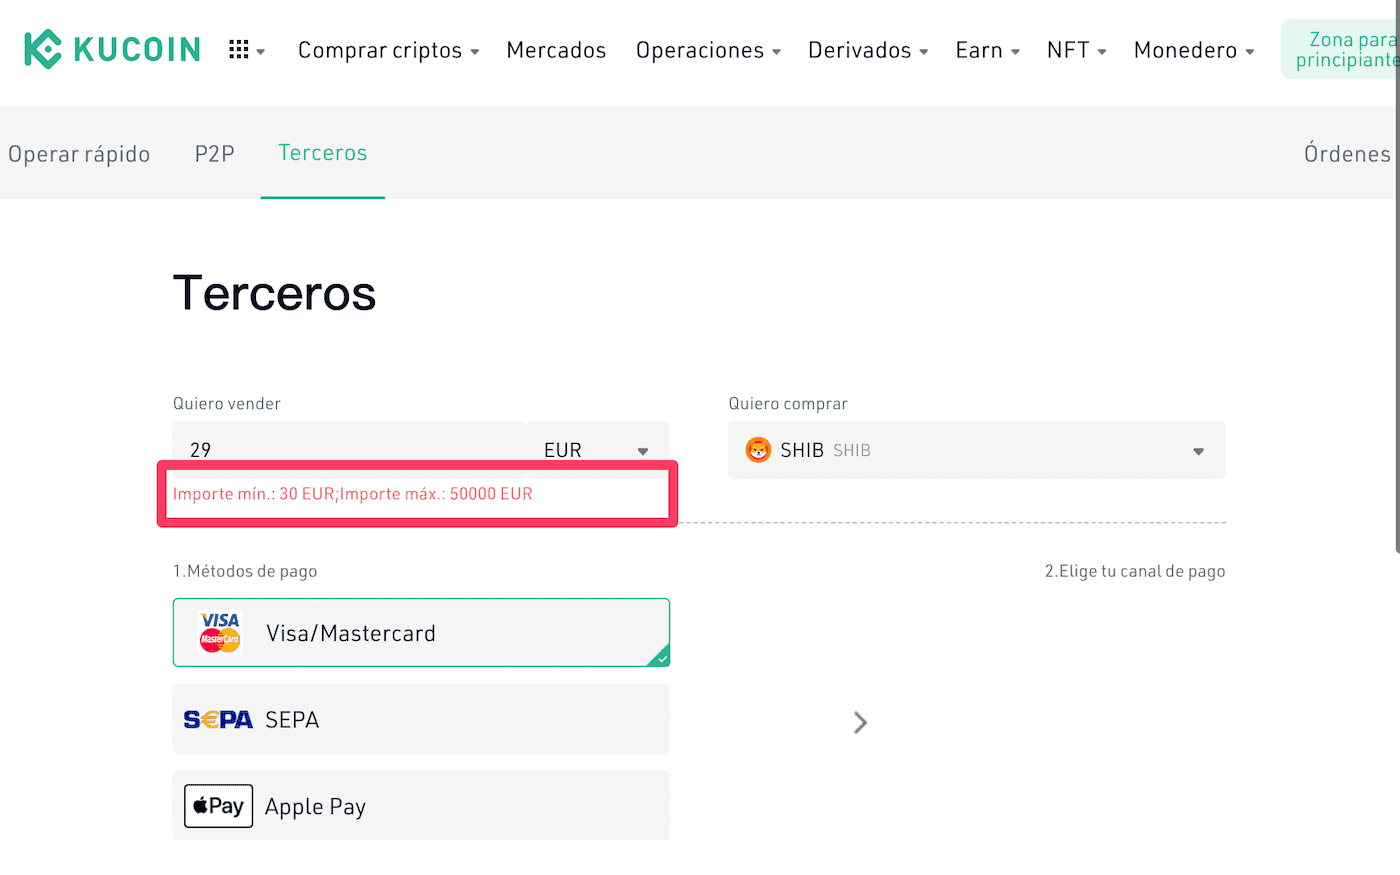Open Zona para principiantes button
1400x875 pixels.
(x=1341, y=49)
